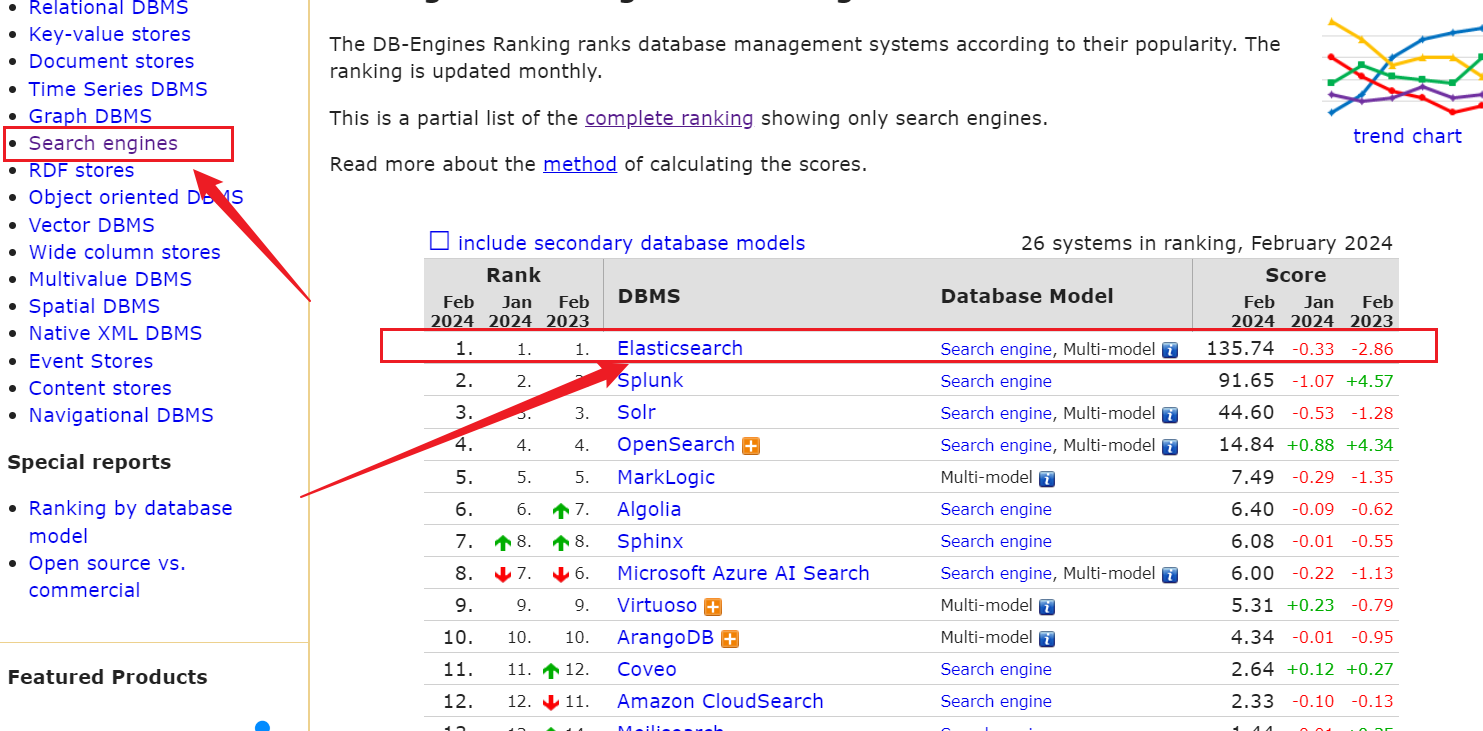Screen dimensions: 1483x731
Task: Click the info icon in the Virtuoso row
Action: [1047, 606]
